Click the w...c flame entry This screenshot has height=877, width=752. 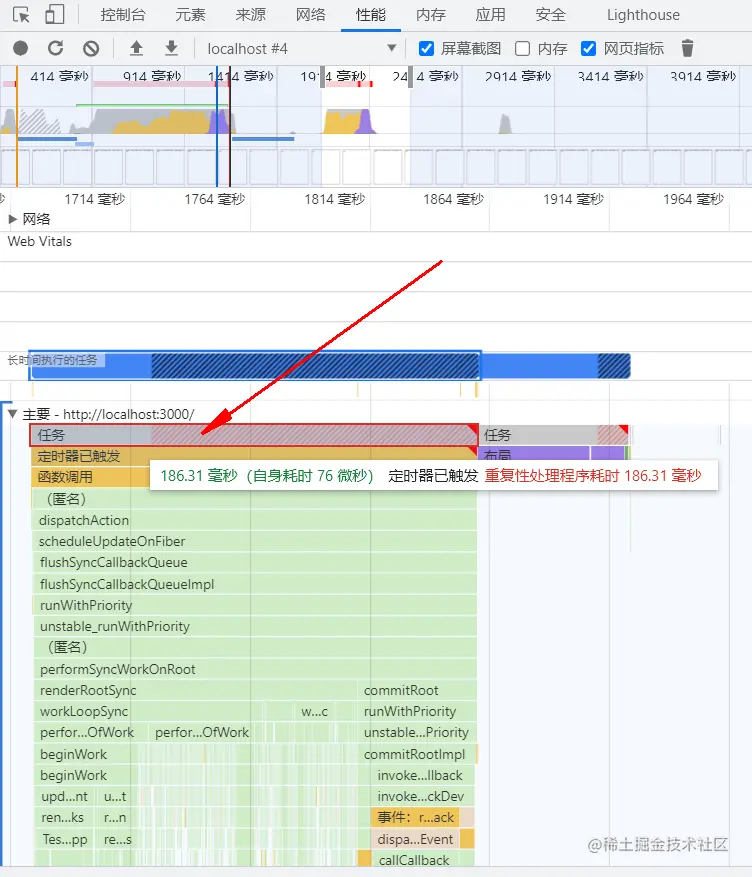[314, 711]
